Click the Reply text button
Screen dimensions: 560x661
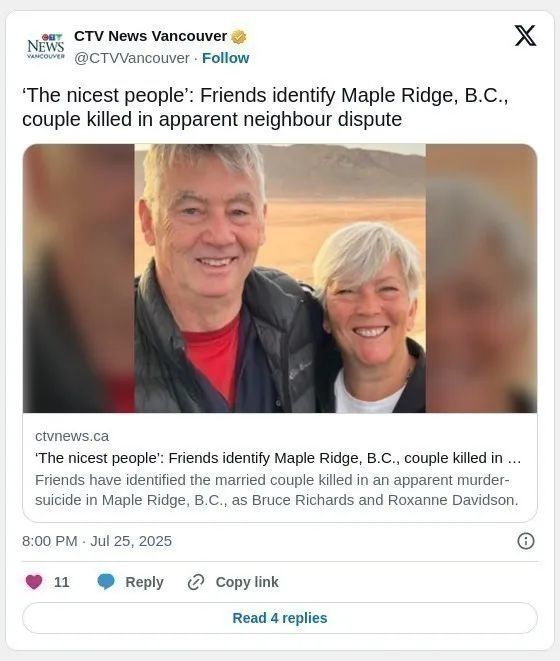[x=144, y=582]
